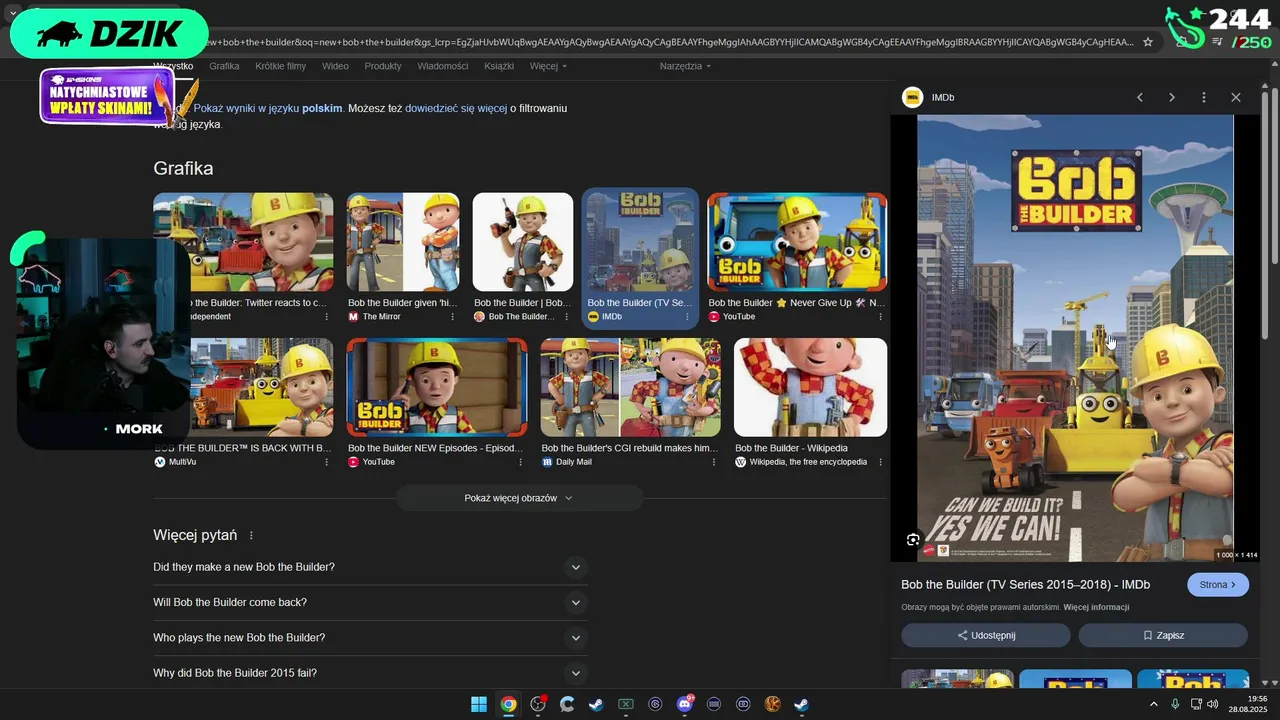Open options dots for top YouTube result
The width and height of the screenshot is (1280, 720).
[x=880, y=317]
